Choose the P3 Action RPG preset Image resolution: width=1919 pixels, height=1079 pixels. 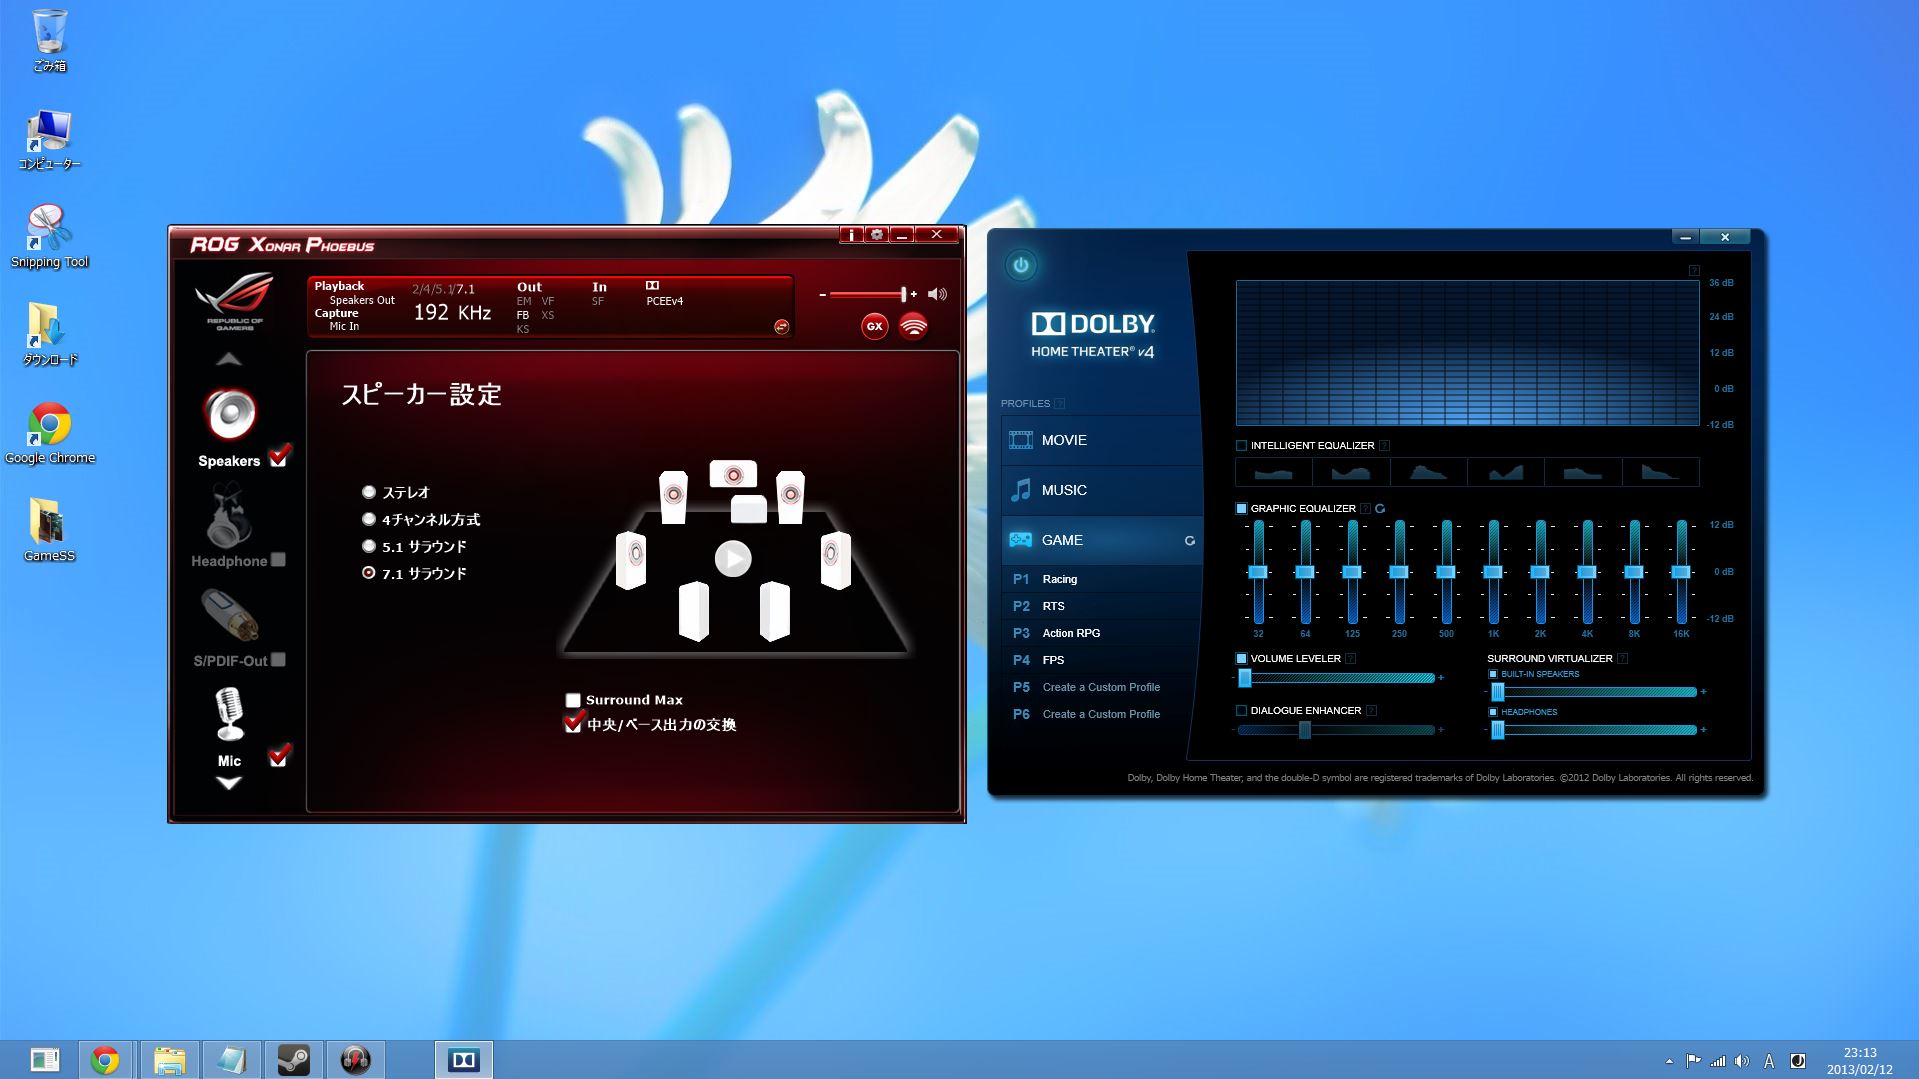pos(1101,633)
